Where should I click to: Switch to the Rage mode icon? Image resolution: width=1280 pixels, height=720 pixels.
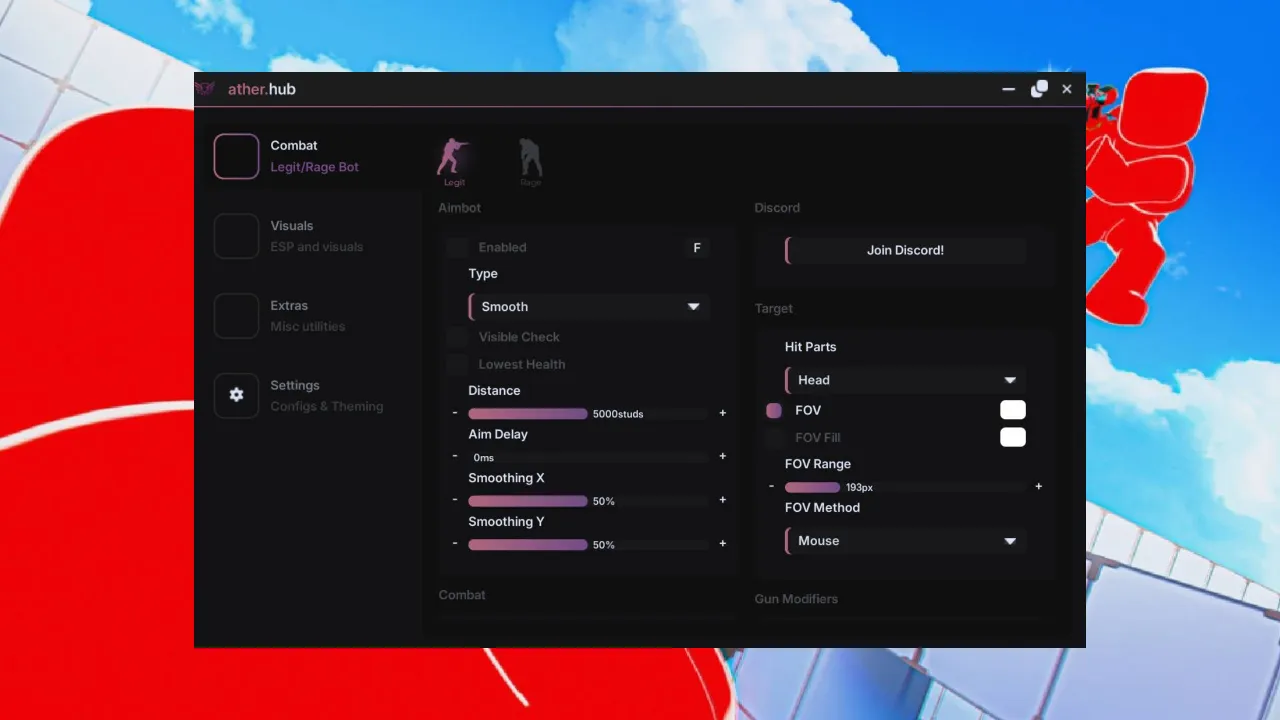point(530,162)
